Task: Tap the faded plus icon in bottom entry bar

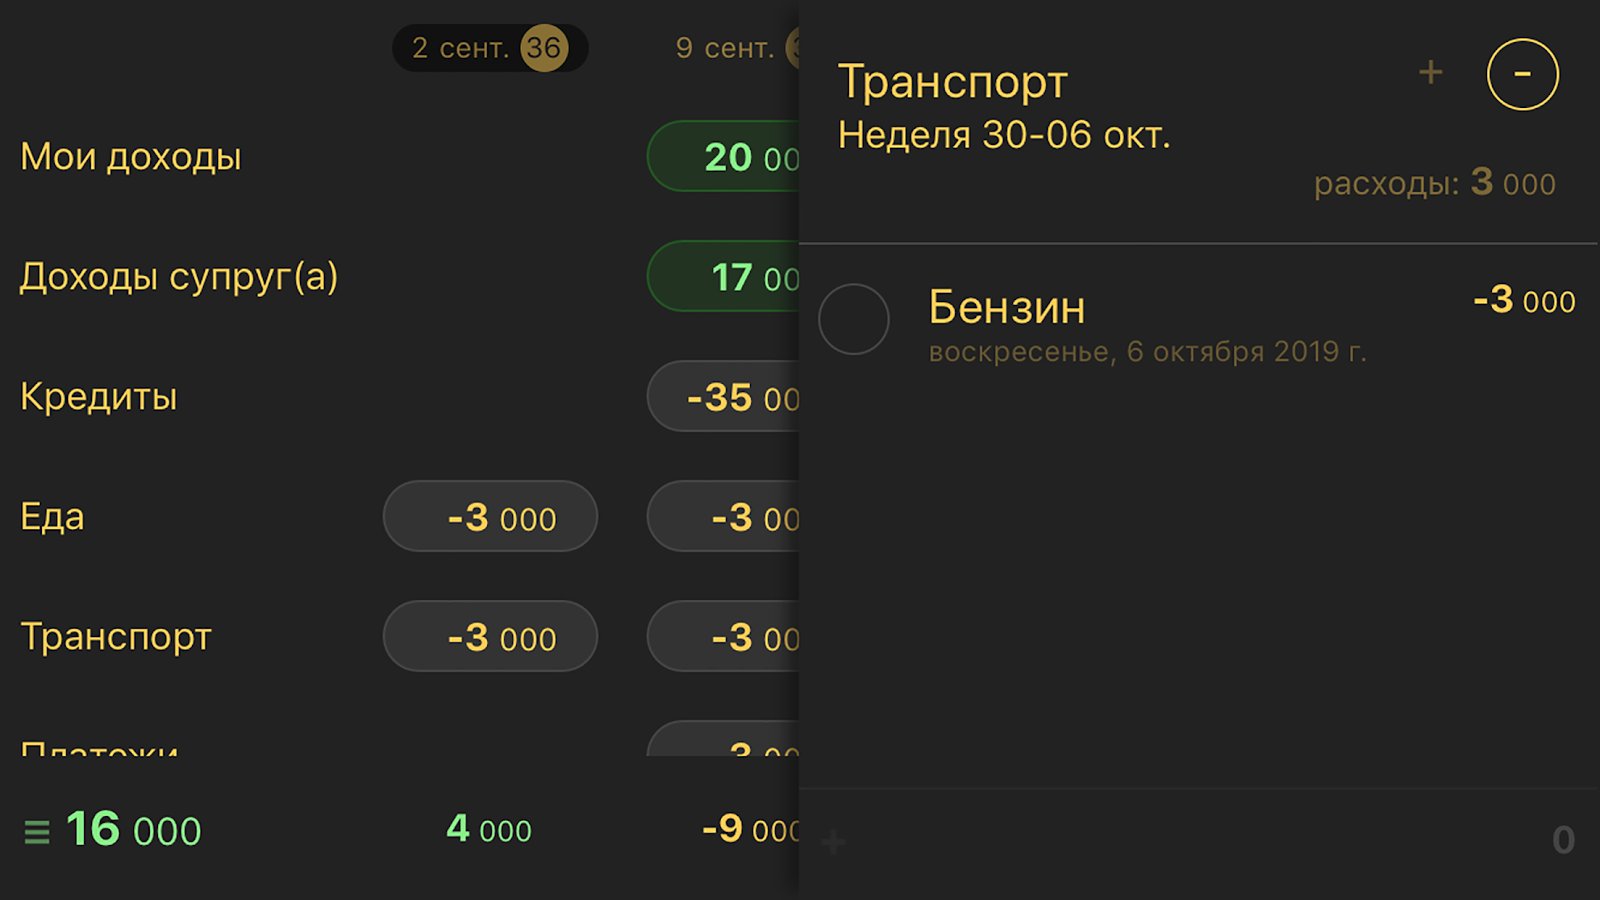Action: tap(833, 842)
